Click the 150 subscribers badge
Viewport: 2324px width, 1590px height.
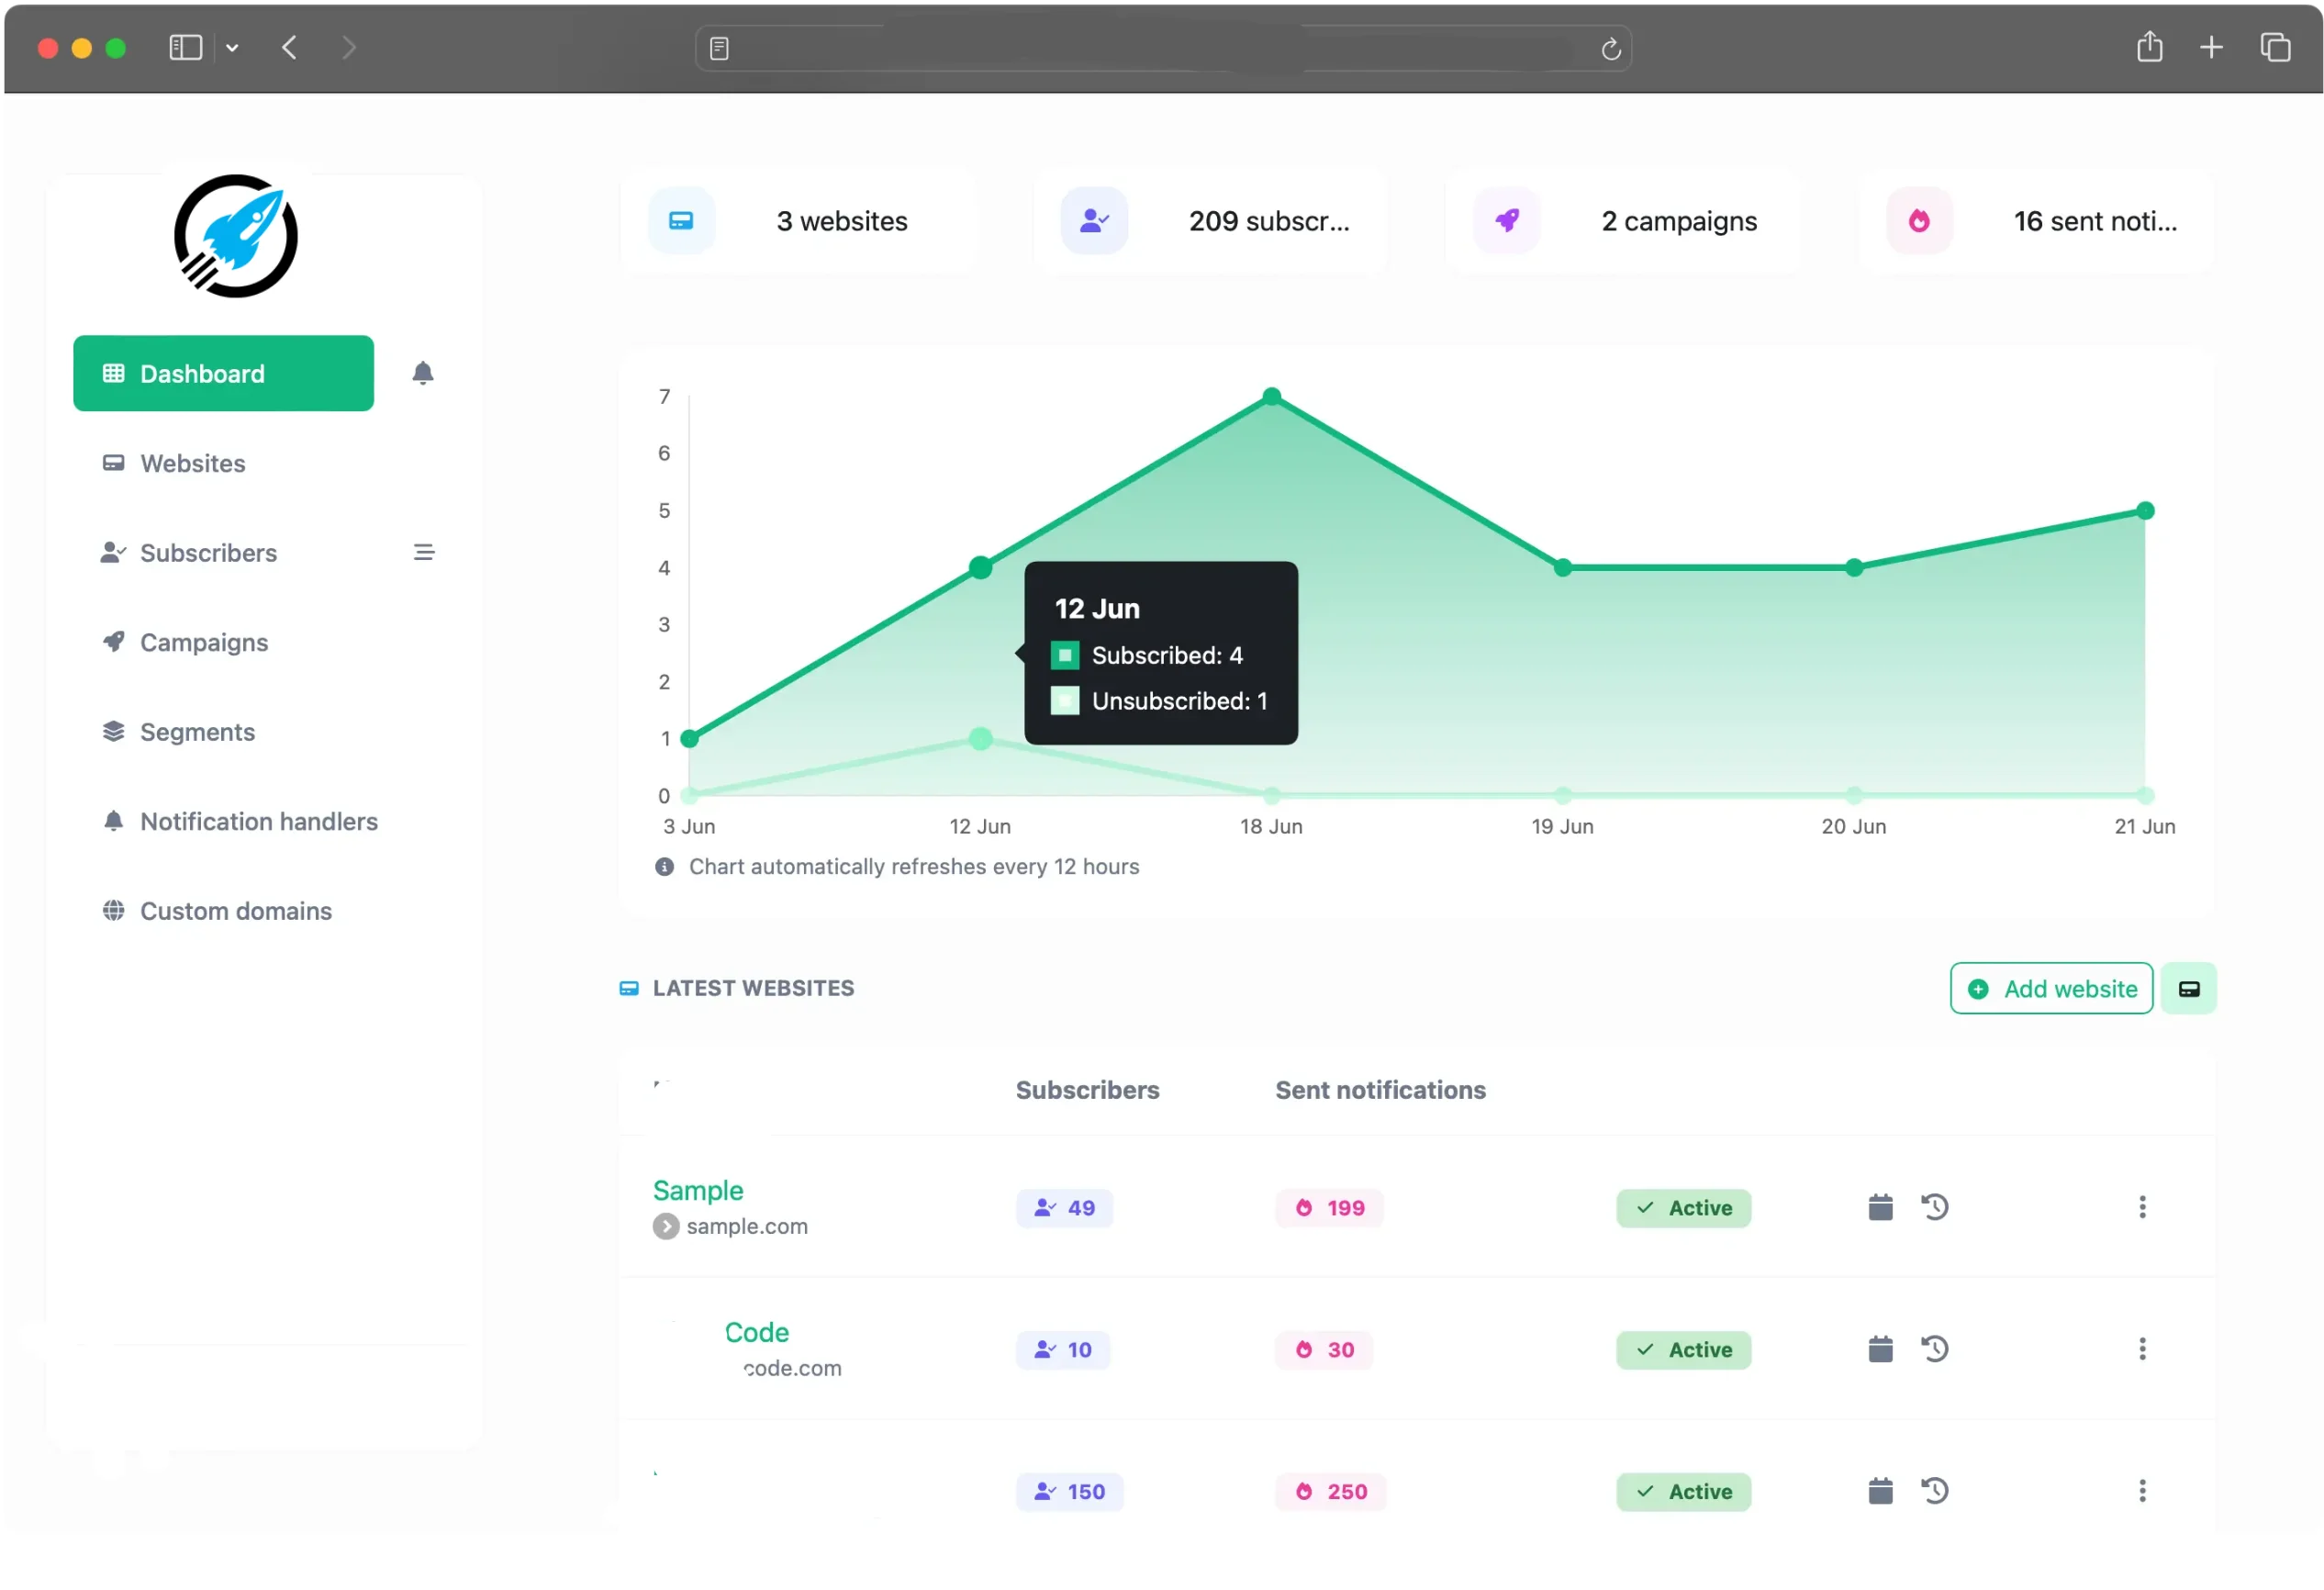pyautogui.click(x=1069, y=1491)
